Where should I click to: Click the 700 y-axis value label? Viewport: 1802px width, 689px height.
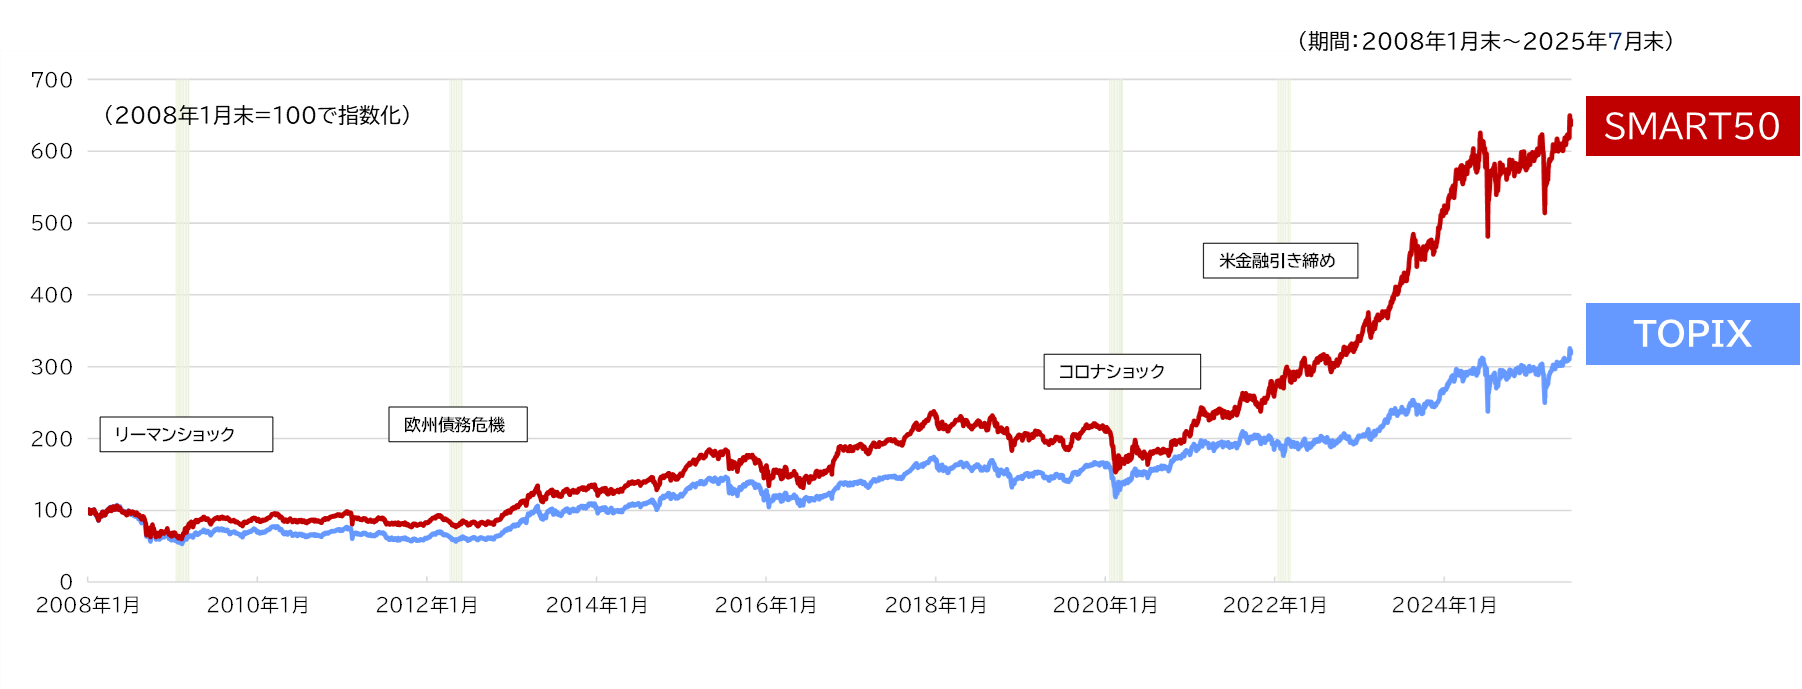coord(52,80)
